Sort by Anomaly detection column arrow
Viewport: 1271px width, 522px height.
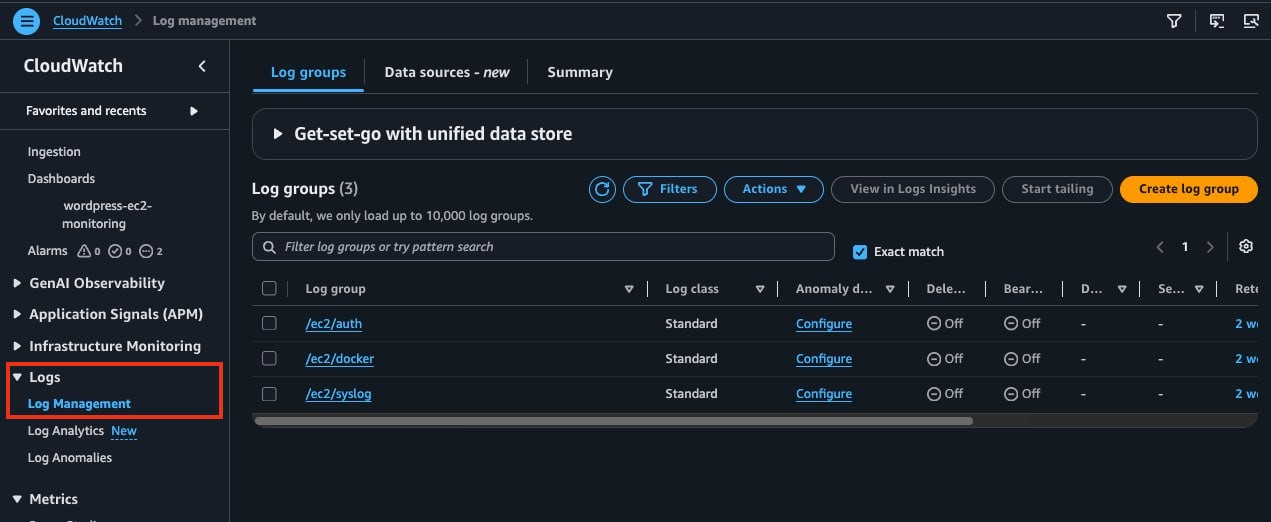(x=891, y=289)
